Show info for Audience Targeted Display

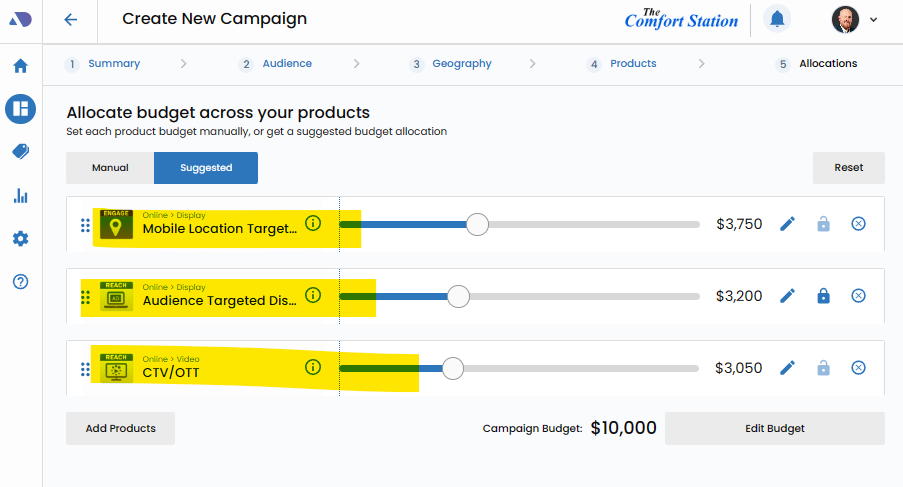click(x=313, y=295)
